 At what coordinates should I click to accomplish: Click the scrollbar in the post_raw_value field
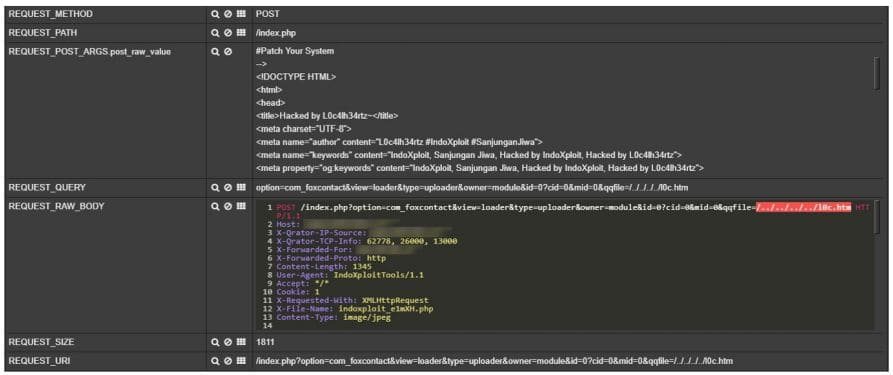(x=877, y=73)
